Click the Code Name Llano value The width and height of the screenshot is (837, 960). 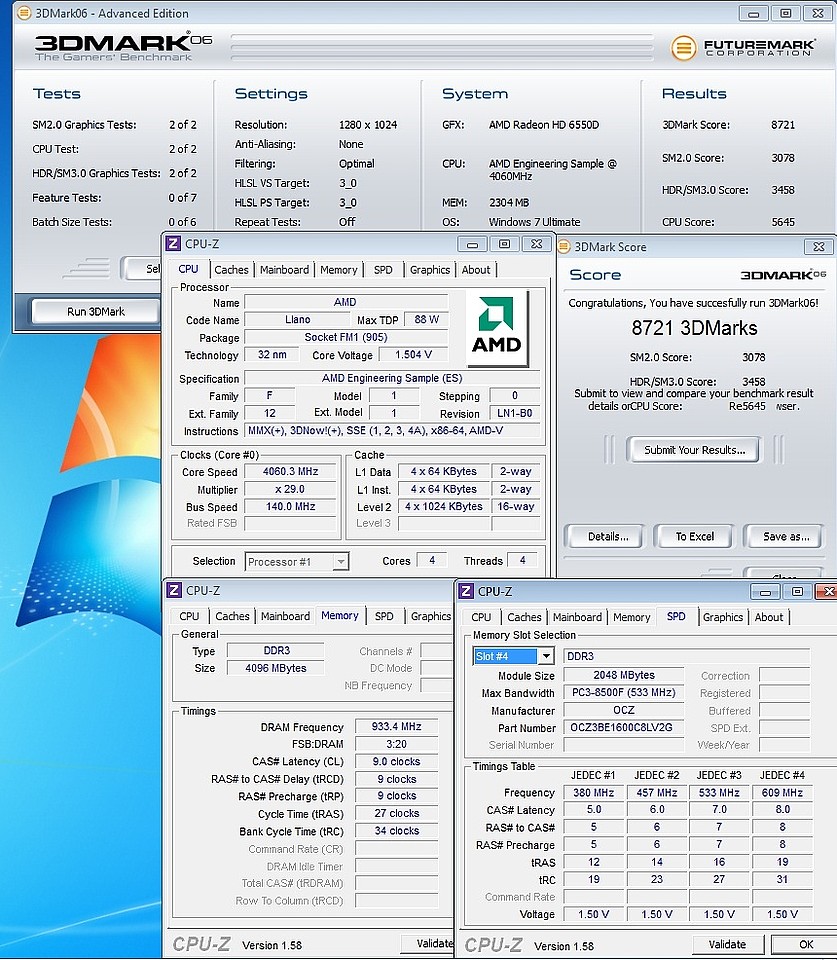pyautogui.click(x=298, y=320)
